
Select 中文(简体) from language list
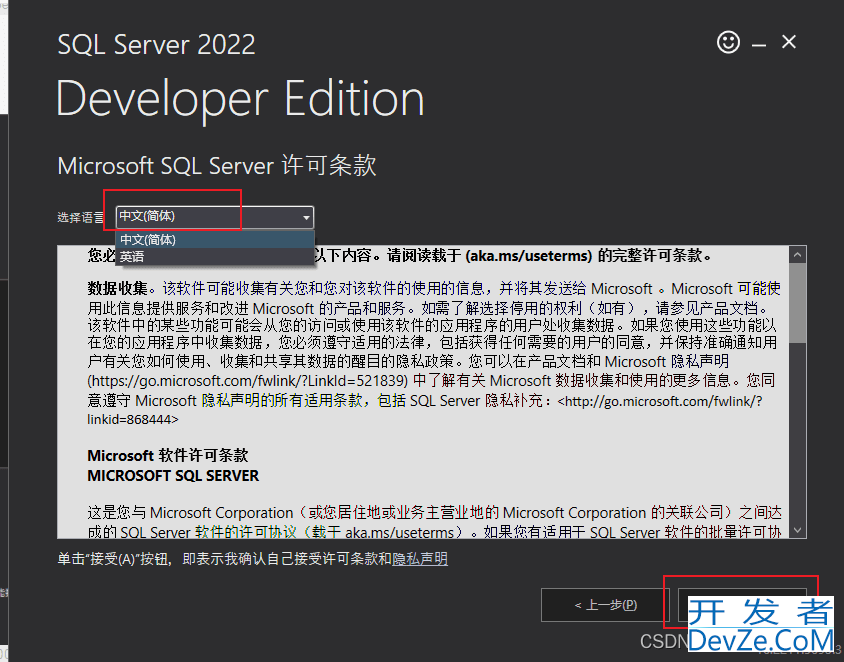pos(214,240)
